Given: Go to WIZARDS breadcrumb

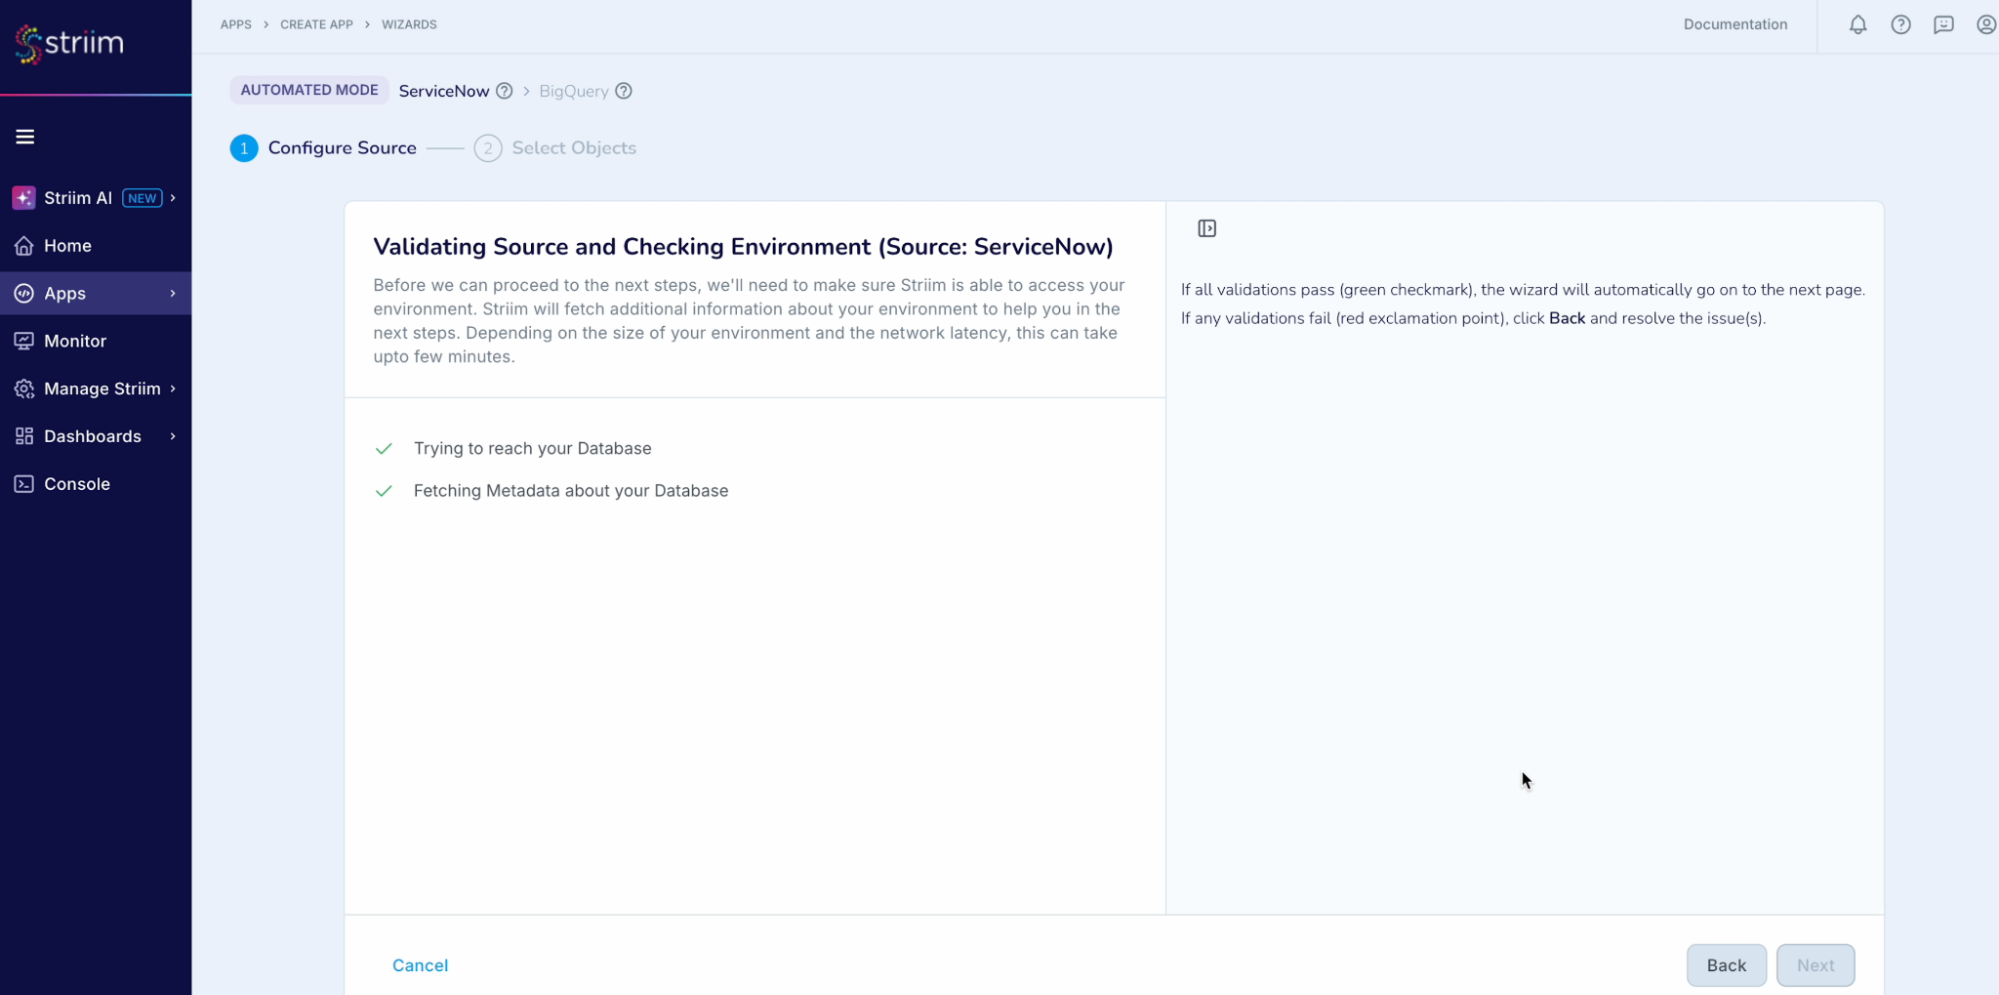Looking at the screenshot, I should 409,25.
